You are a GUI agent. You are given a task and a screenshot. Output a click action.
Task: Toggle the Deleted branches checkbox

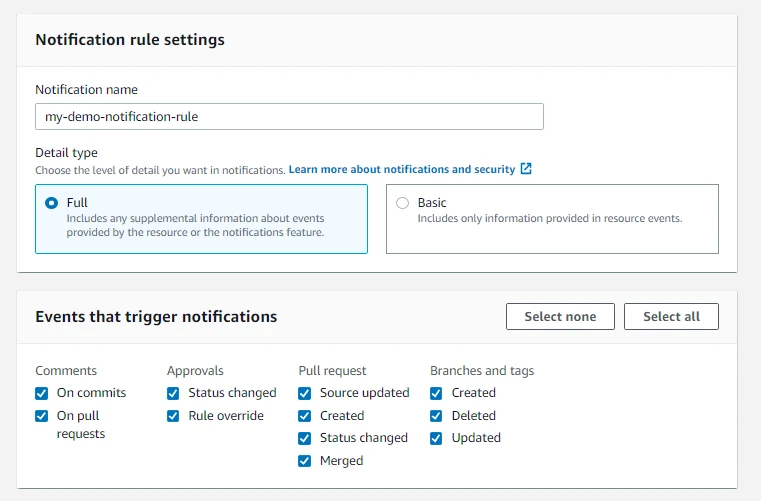[437, 416]
